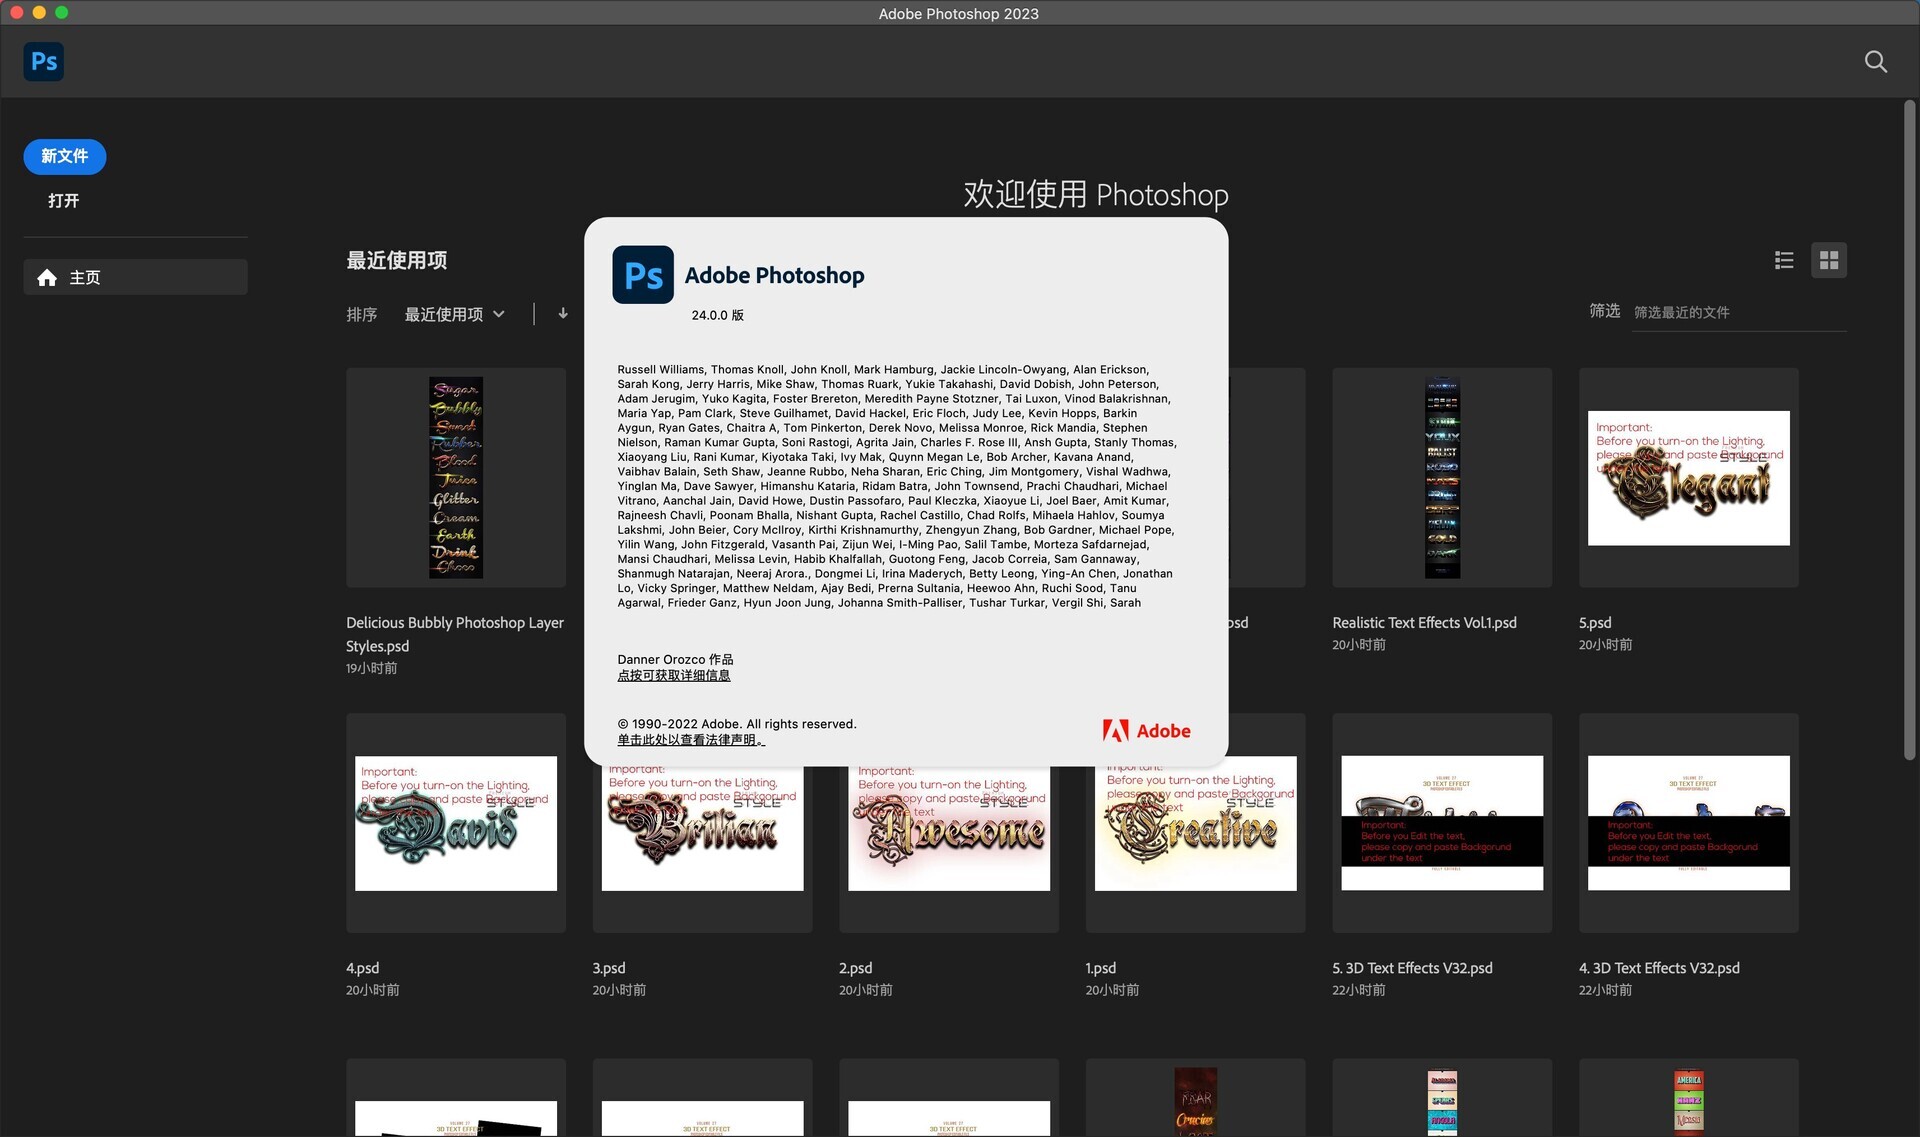Open the 单击此处以查看法律声明 link
The image size is (1920, 1137).
tap(691, 740)
